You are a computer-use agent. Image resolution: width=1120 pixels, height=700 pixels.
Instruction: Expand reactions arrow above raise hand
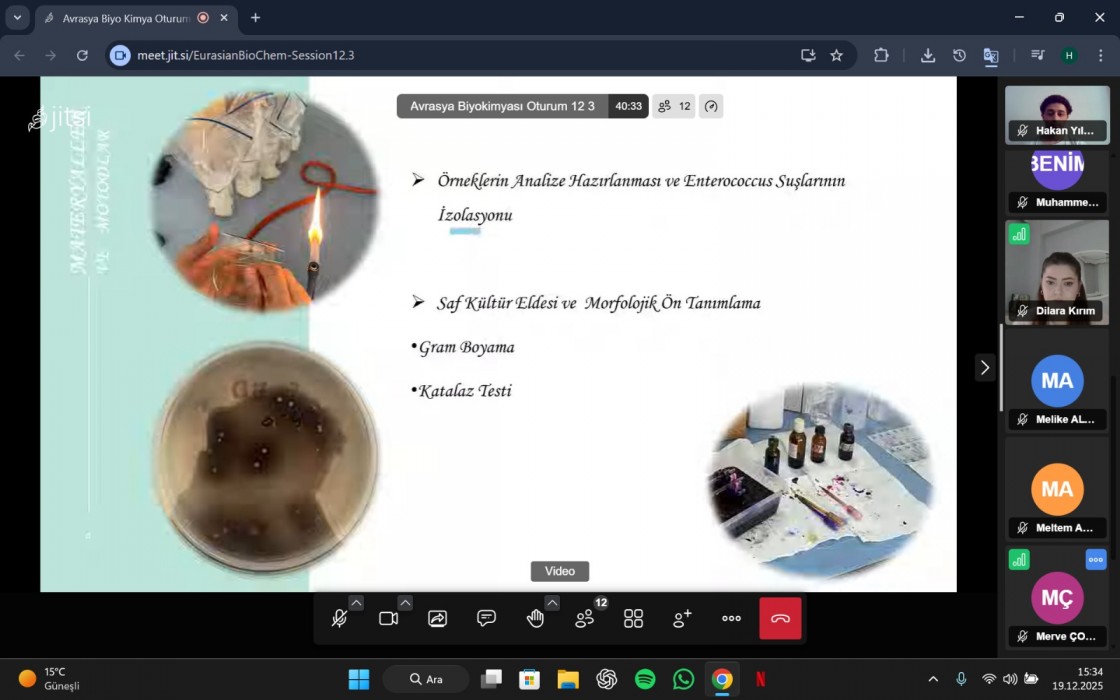pos(552,603)
